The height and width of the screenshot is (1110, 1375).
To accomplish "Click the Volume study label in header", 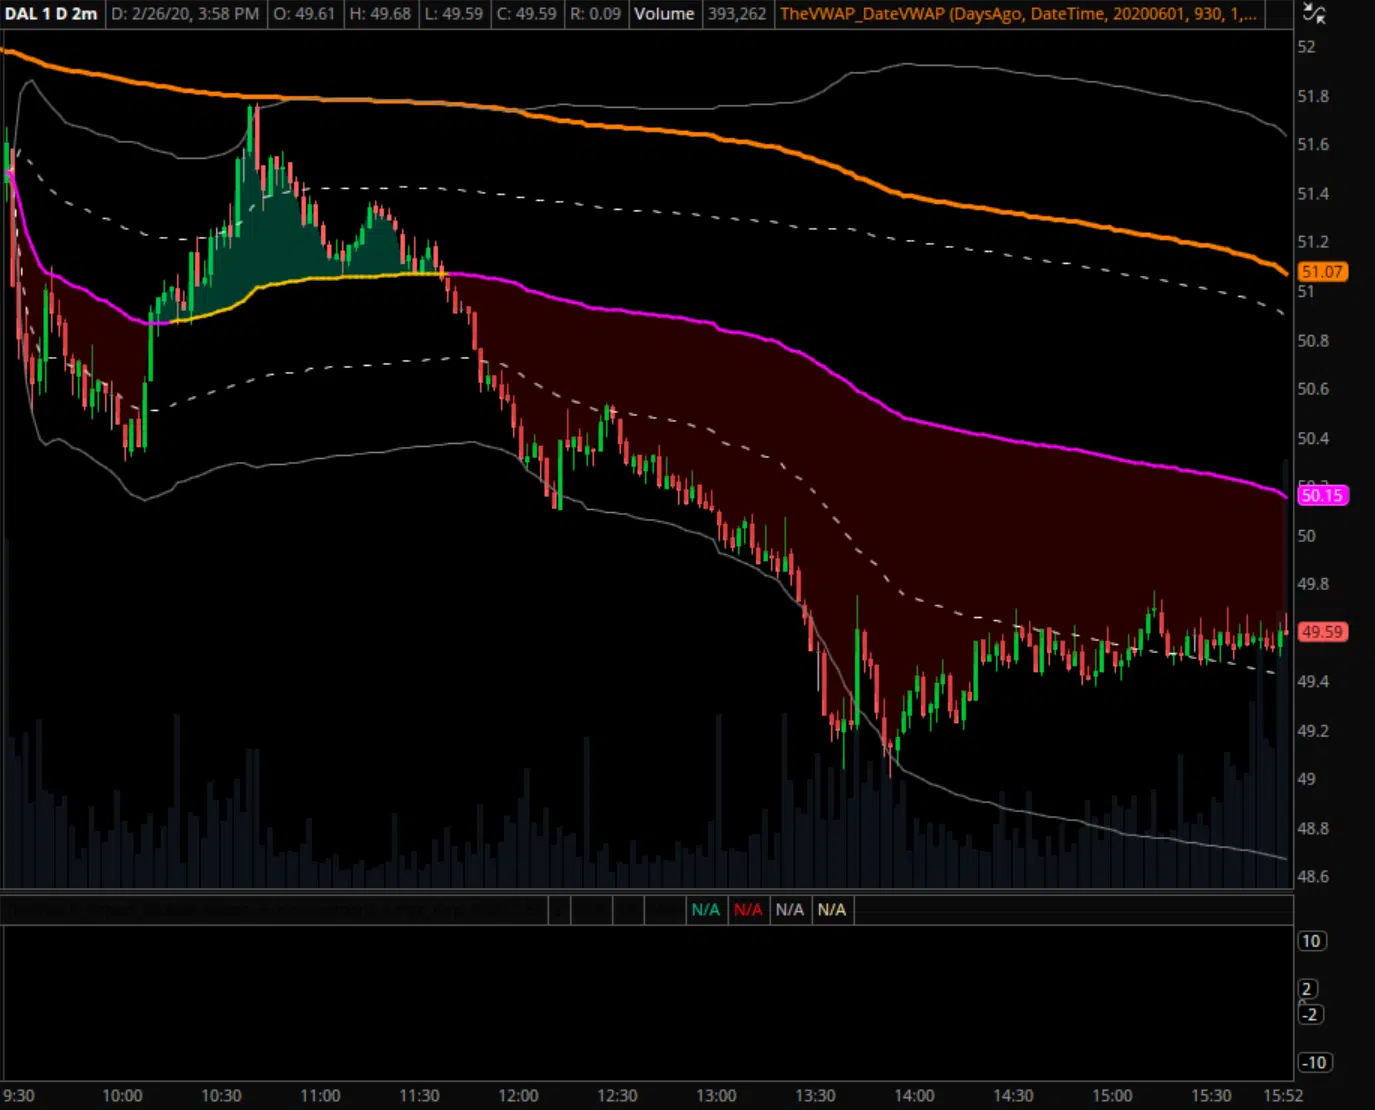I will tap(664, 14).
